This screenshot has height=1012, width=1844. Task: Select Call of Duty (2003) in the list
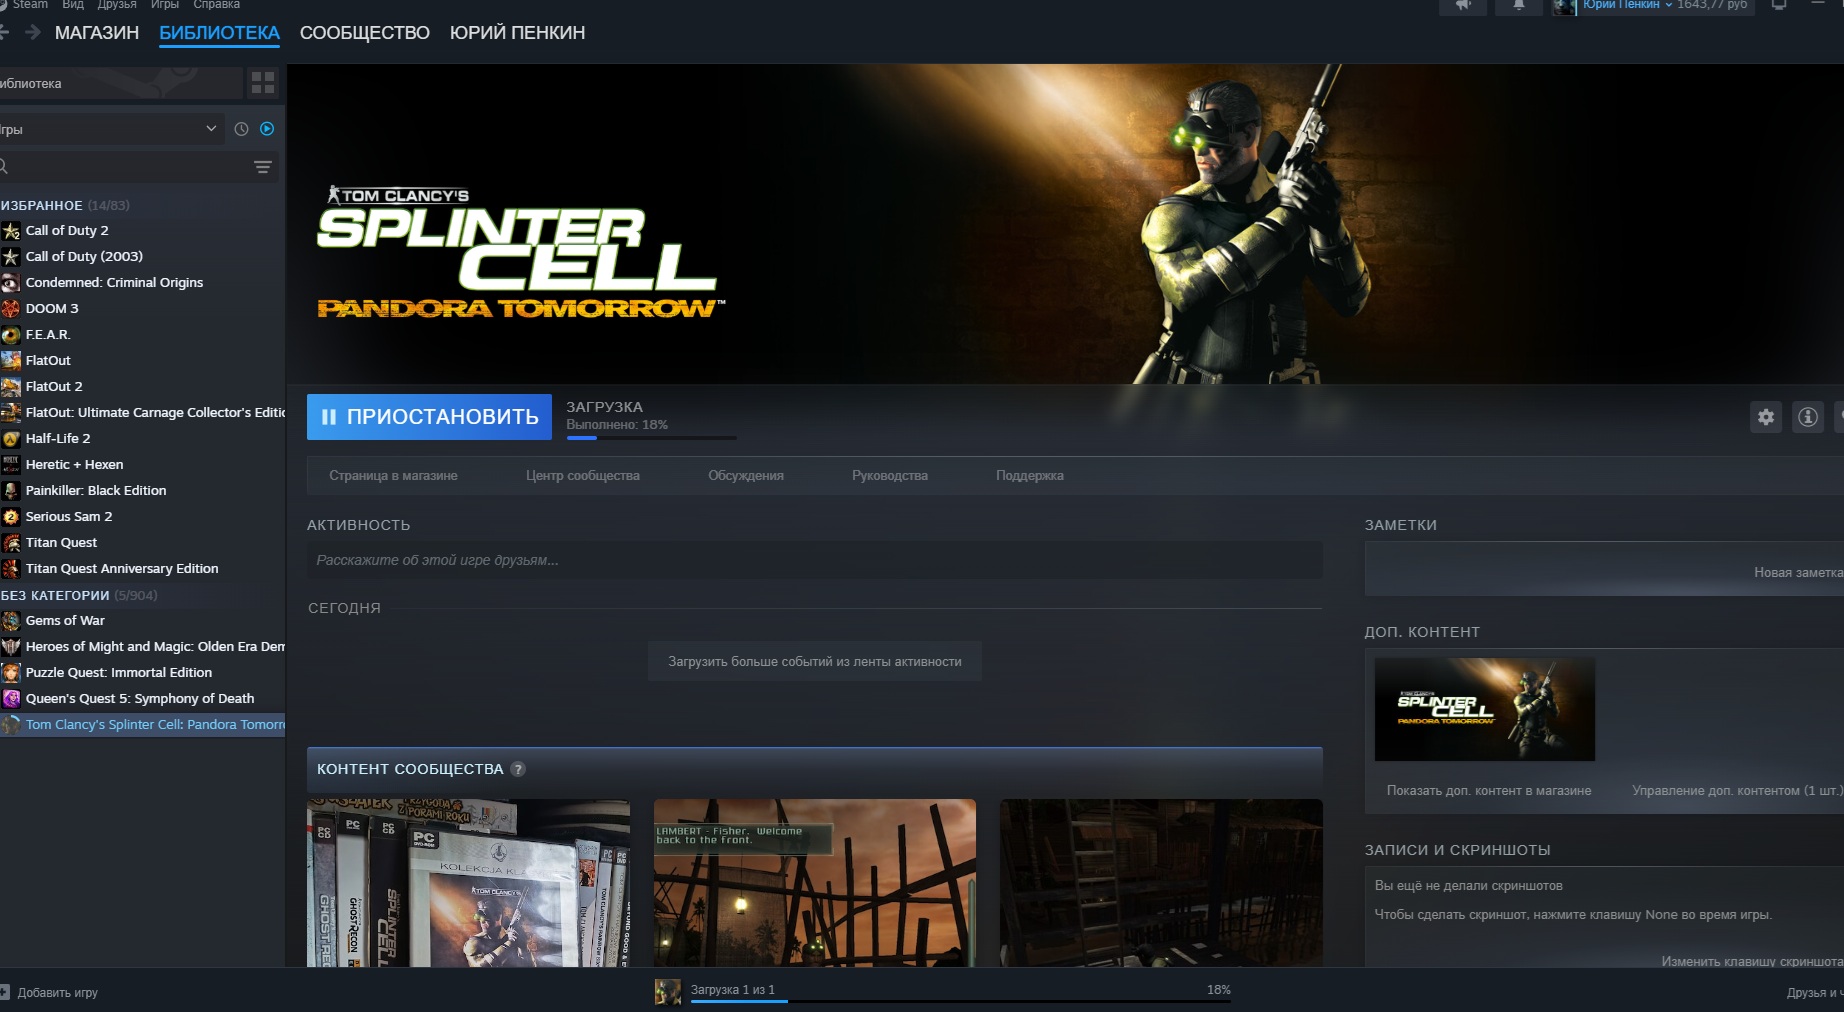coord(142,257)
